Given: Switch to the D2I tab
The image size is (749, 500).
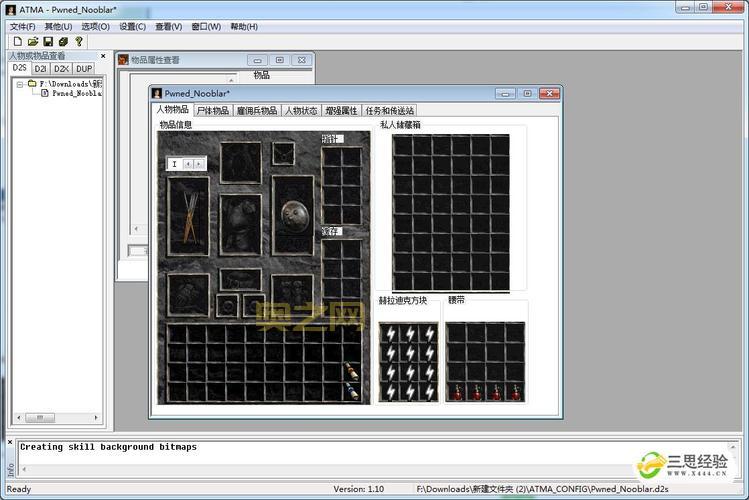Looking at the screenshot, I should pyautogui.click(x=41, y=69).
